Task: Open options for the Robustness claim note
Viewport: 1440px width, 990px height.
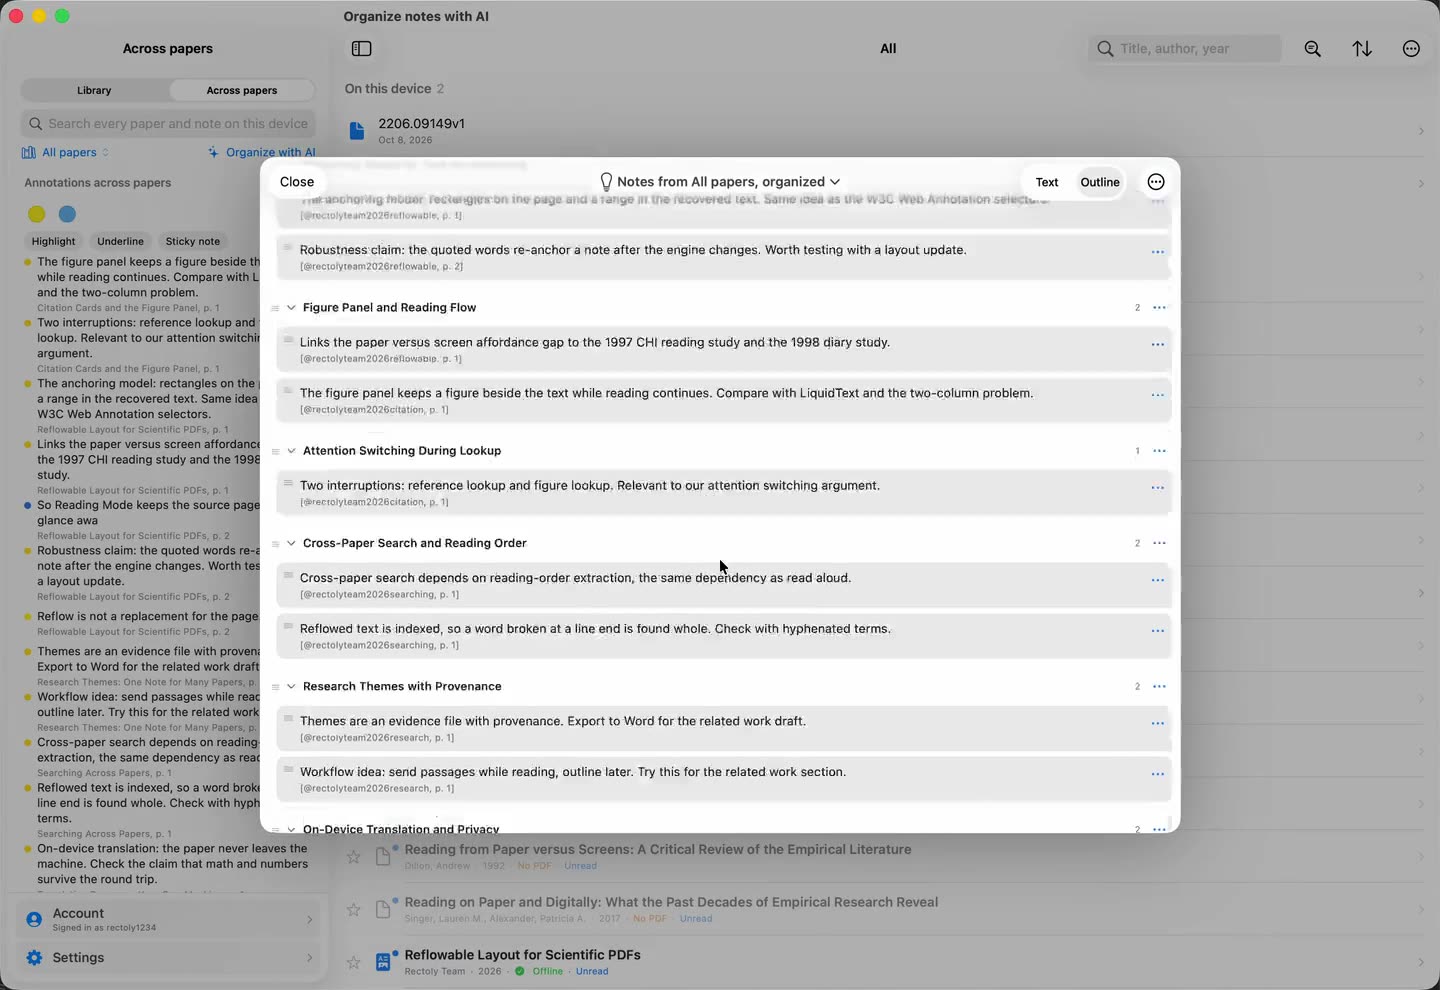Action: pyautogui.click(x=1157, y=252)
